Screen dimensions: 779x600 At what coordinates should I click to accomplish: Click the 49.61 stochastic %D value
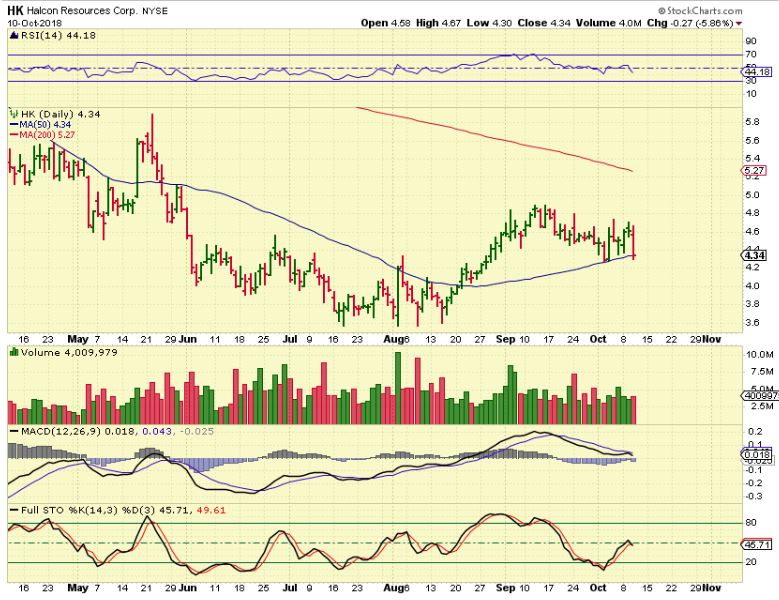point(211,510)
